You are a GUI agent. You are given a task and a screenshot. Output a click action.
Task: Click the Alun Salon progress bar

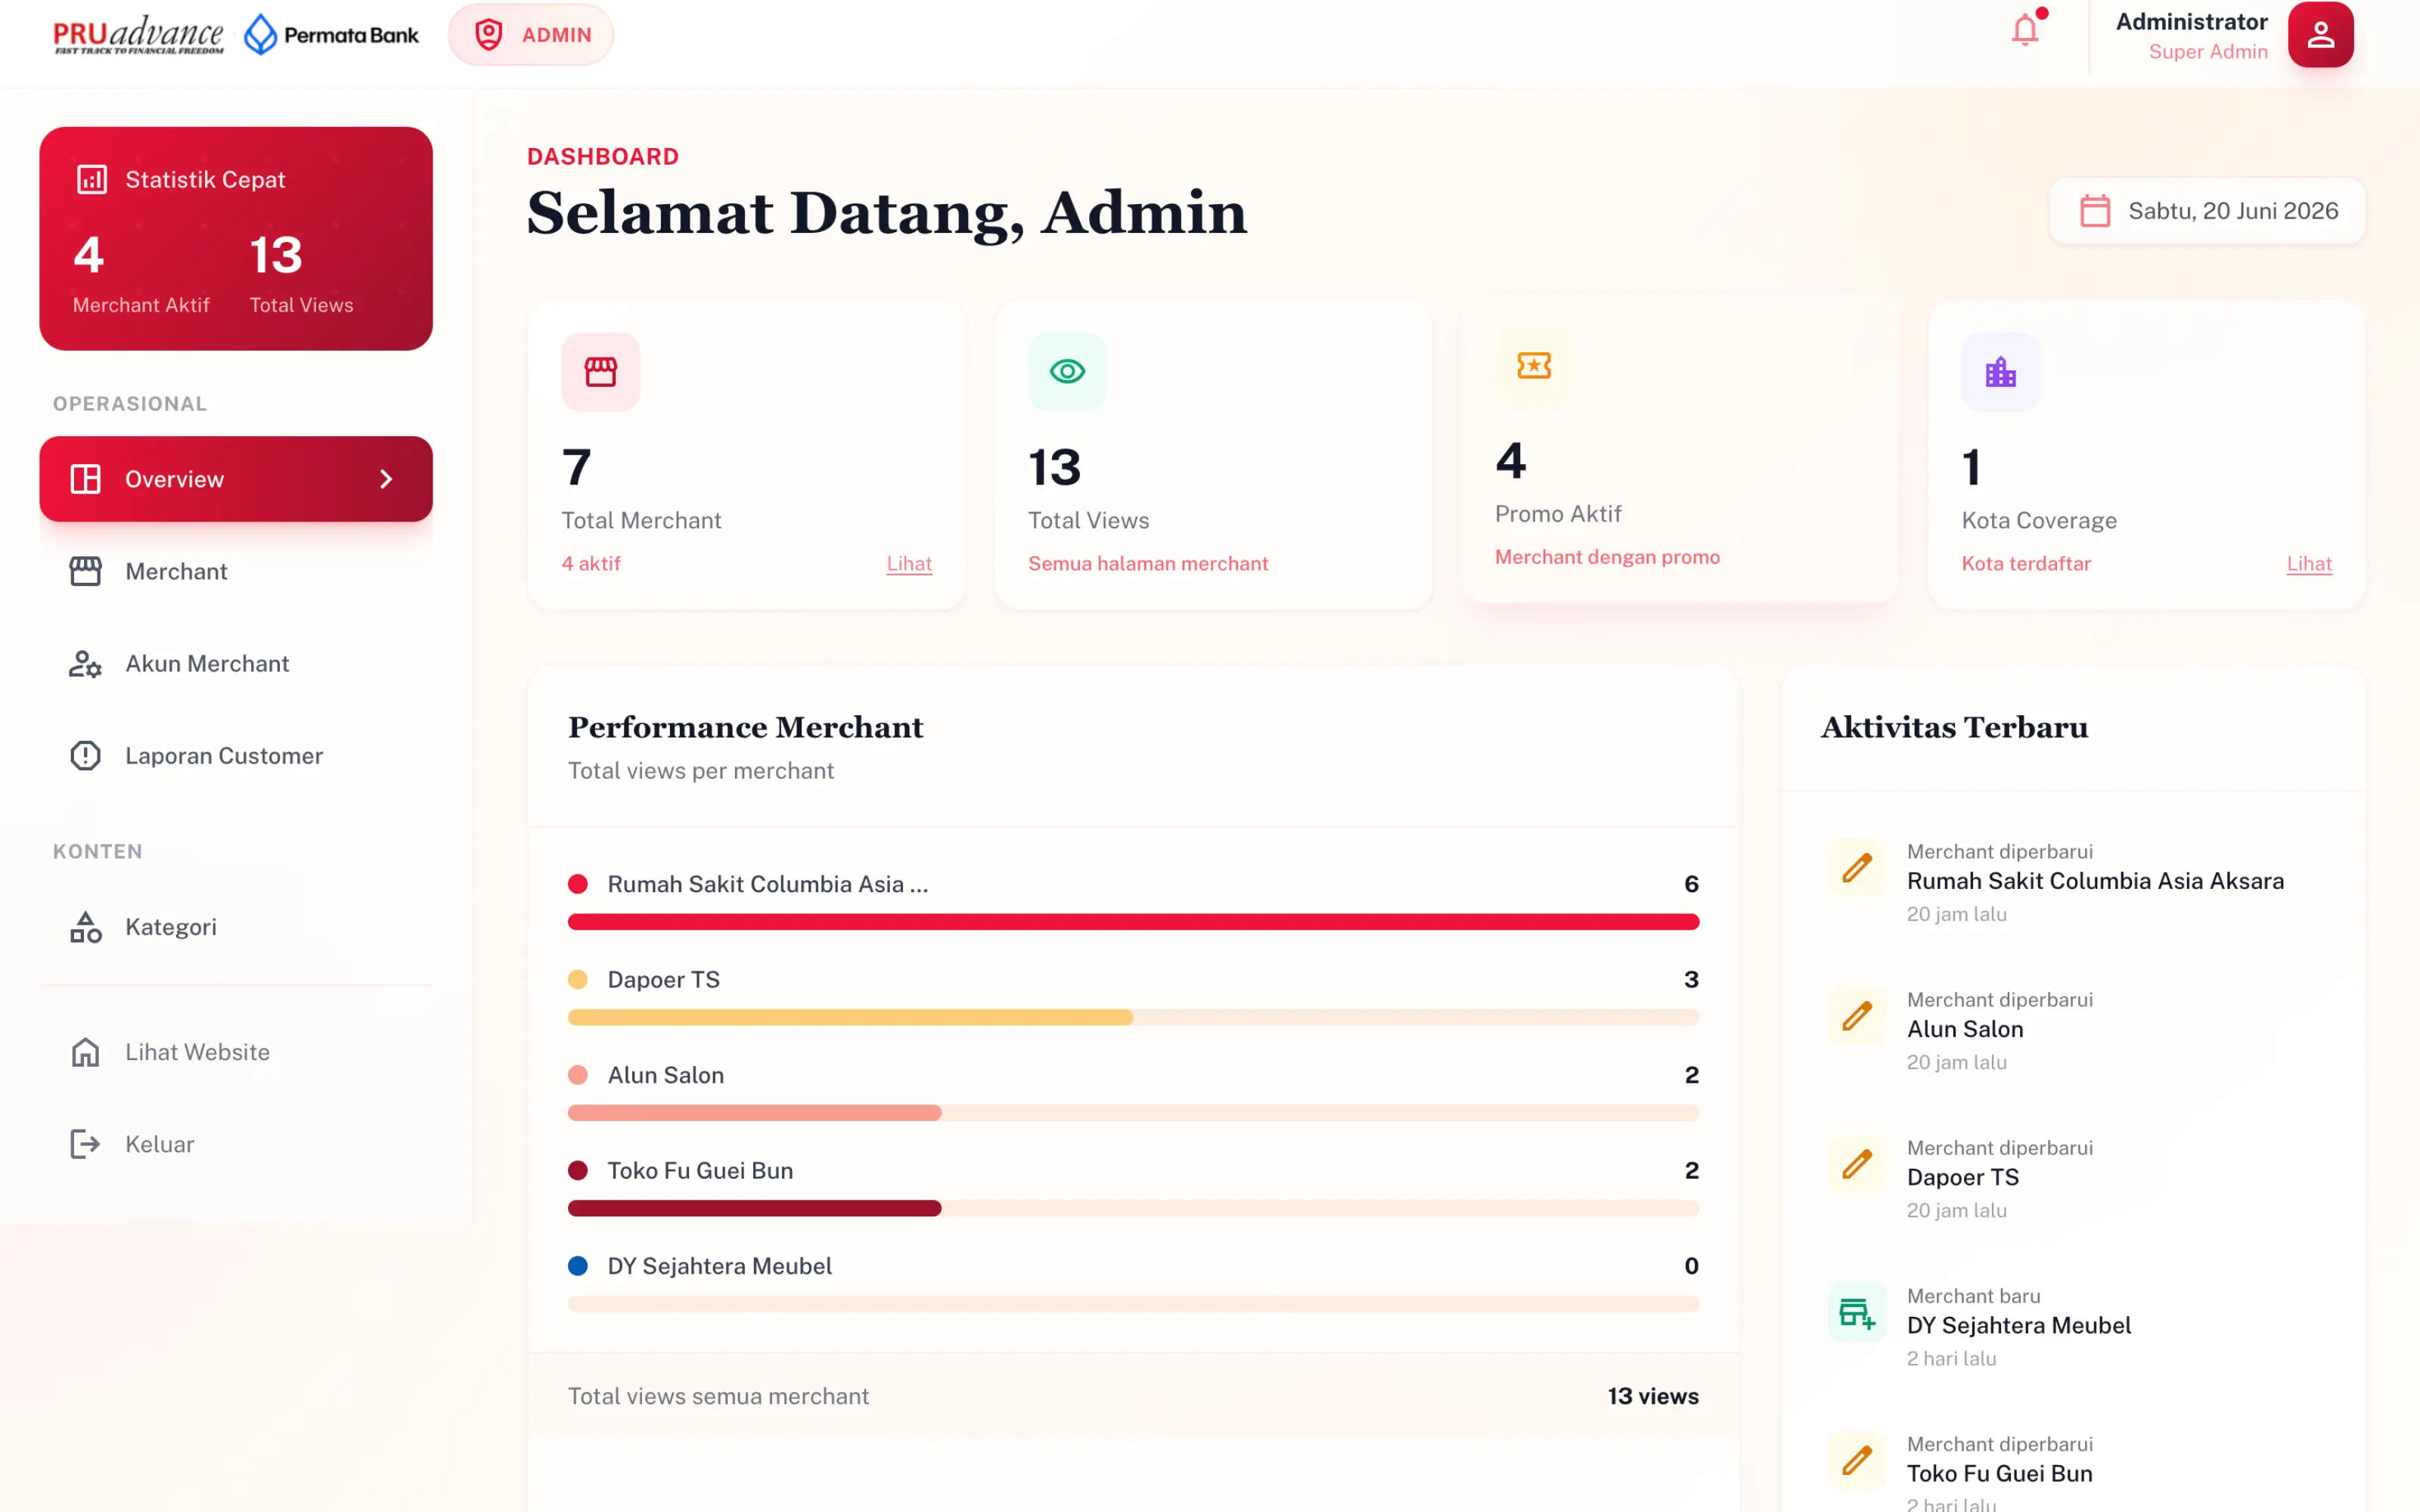pyautogui.click(x=1133, y=1113)
